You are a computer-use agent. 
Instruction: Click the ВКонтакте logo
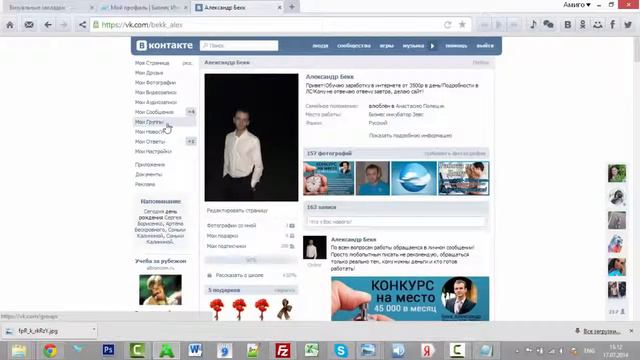click(164, 45)
